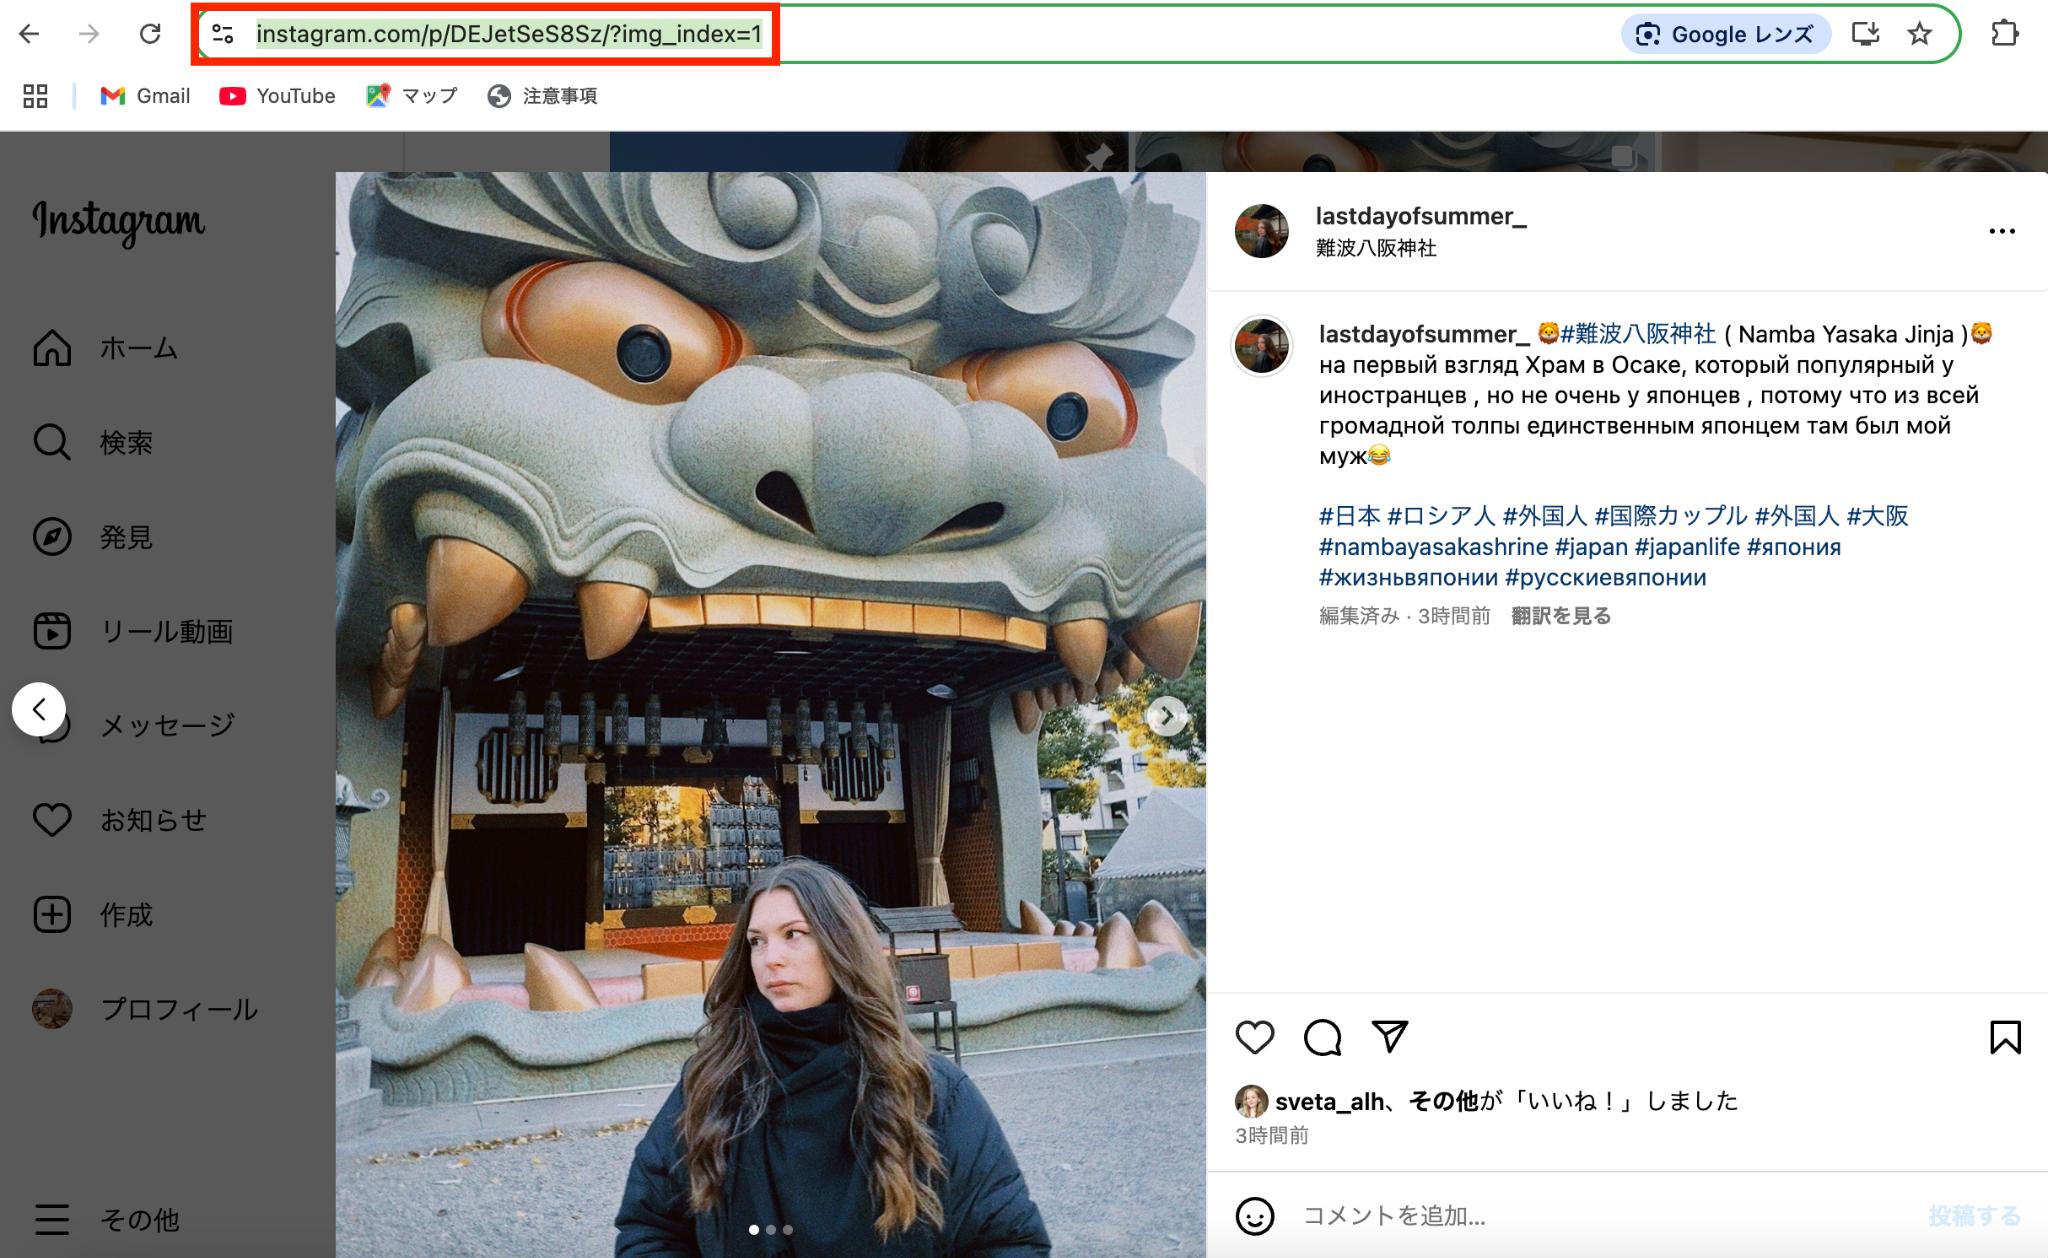Screen dimensions: 2048x1258
Task: Click the 3時間前 timestamp below likes
Action: point(1272,1136)
